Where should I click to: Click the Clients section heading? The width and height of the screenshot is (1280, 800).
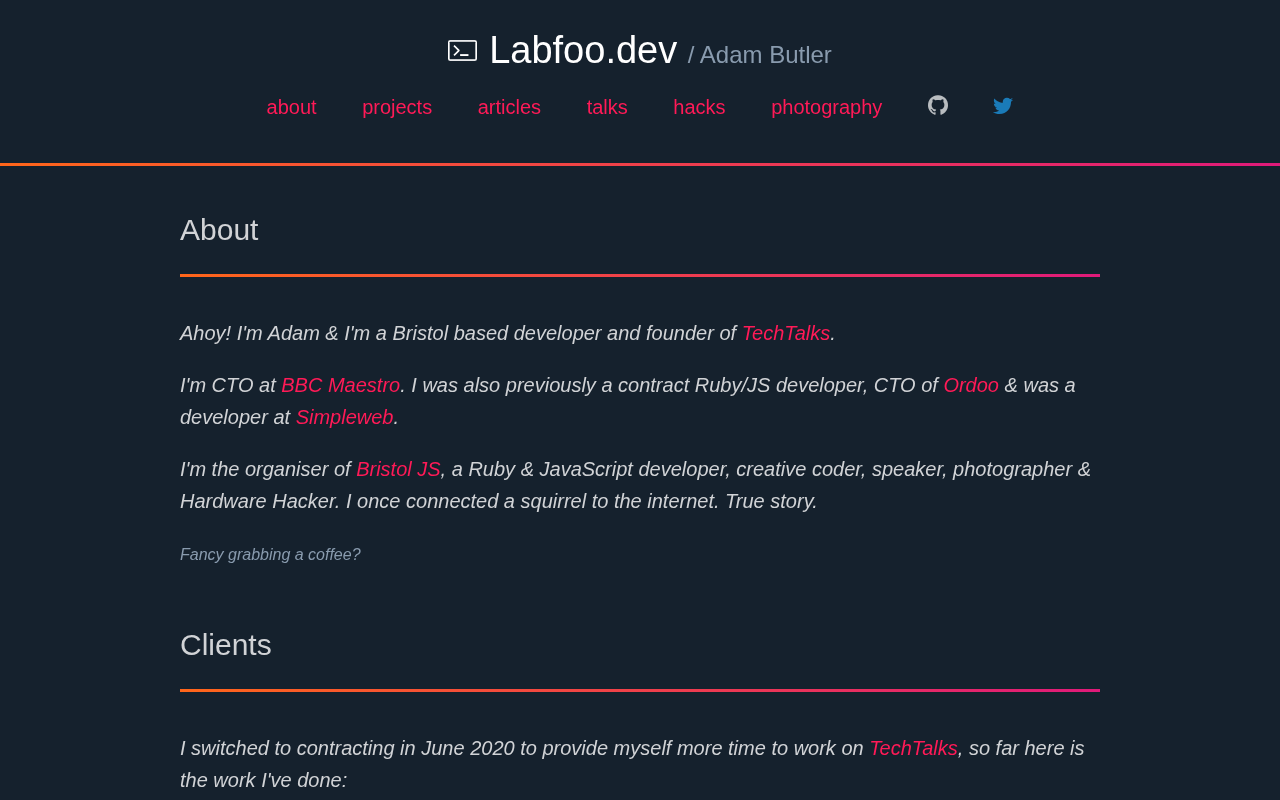point(226,645)
